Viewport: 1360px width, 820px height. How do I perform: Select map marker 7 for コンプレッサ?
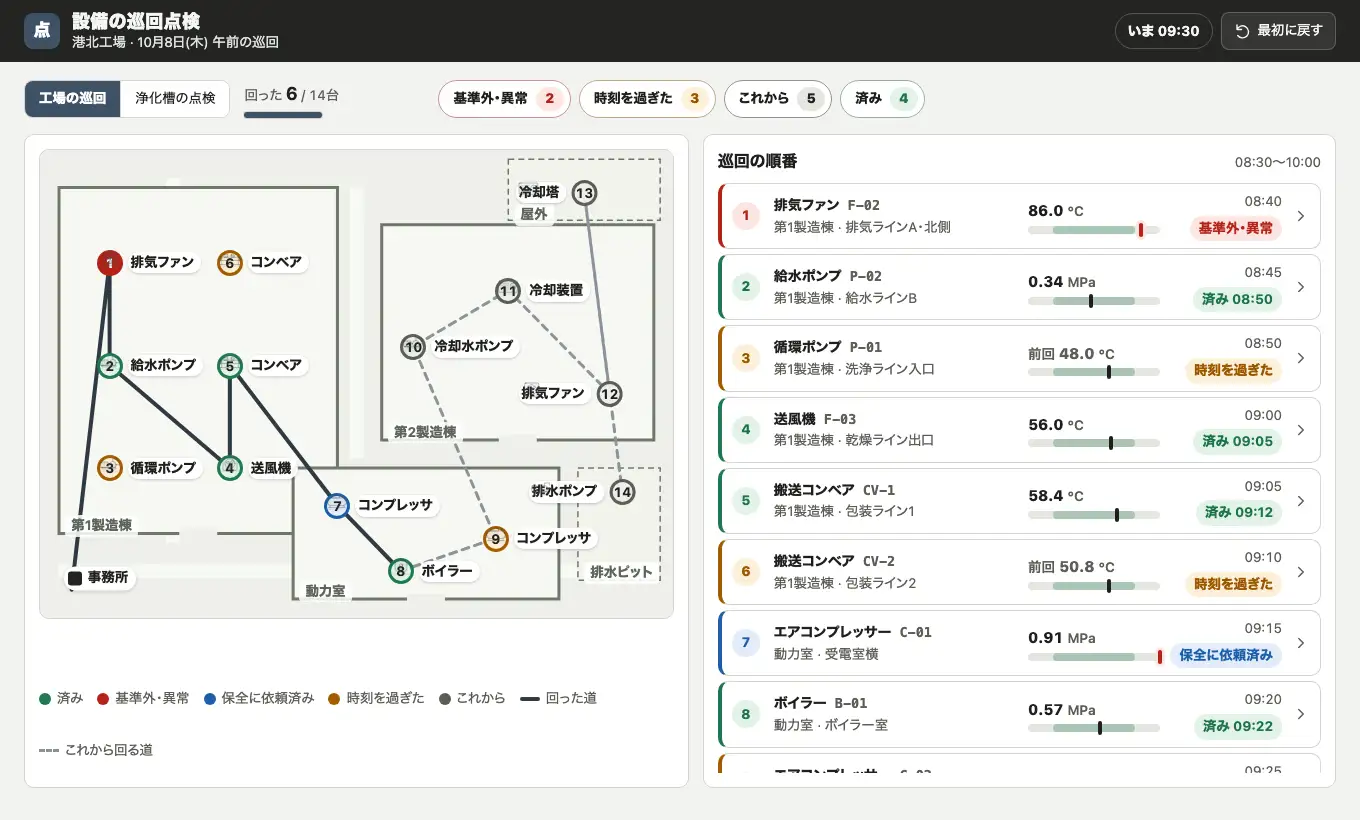pos(337,506)
